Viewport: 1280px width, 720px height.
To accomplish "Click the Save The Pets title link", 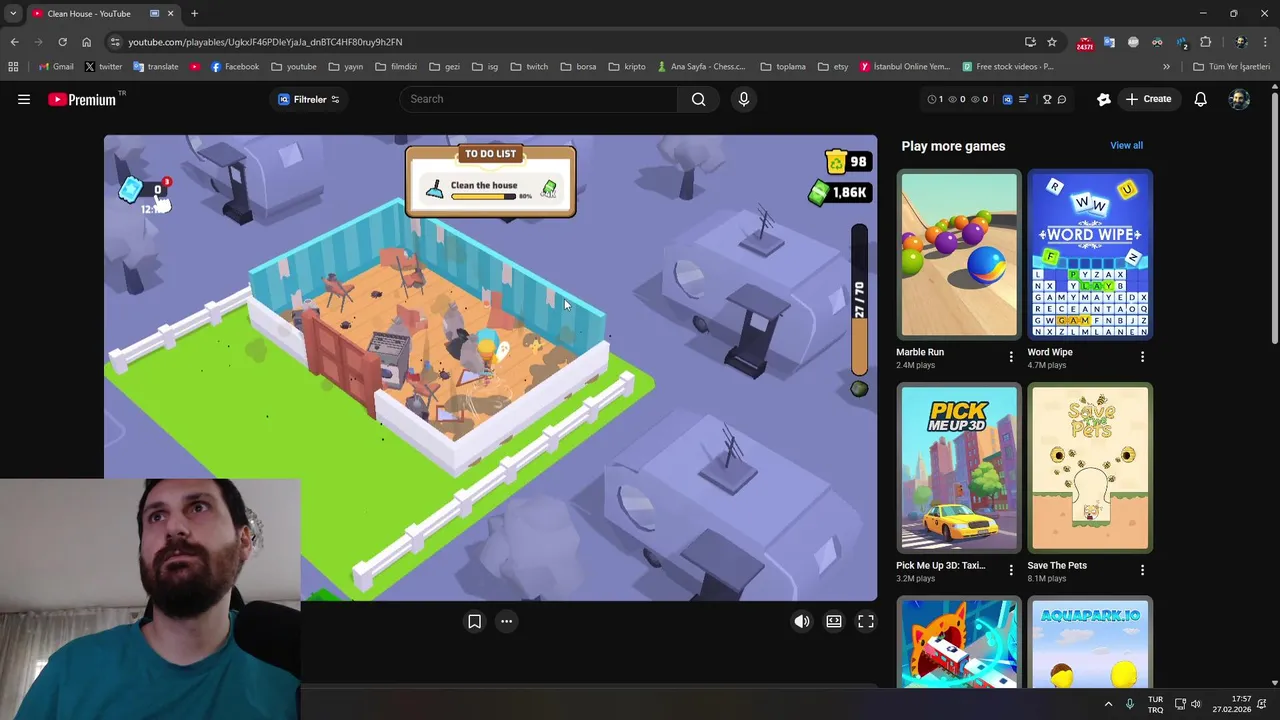I will pos(1057,565).
